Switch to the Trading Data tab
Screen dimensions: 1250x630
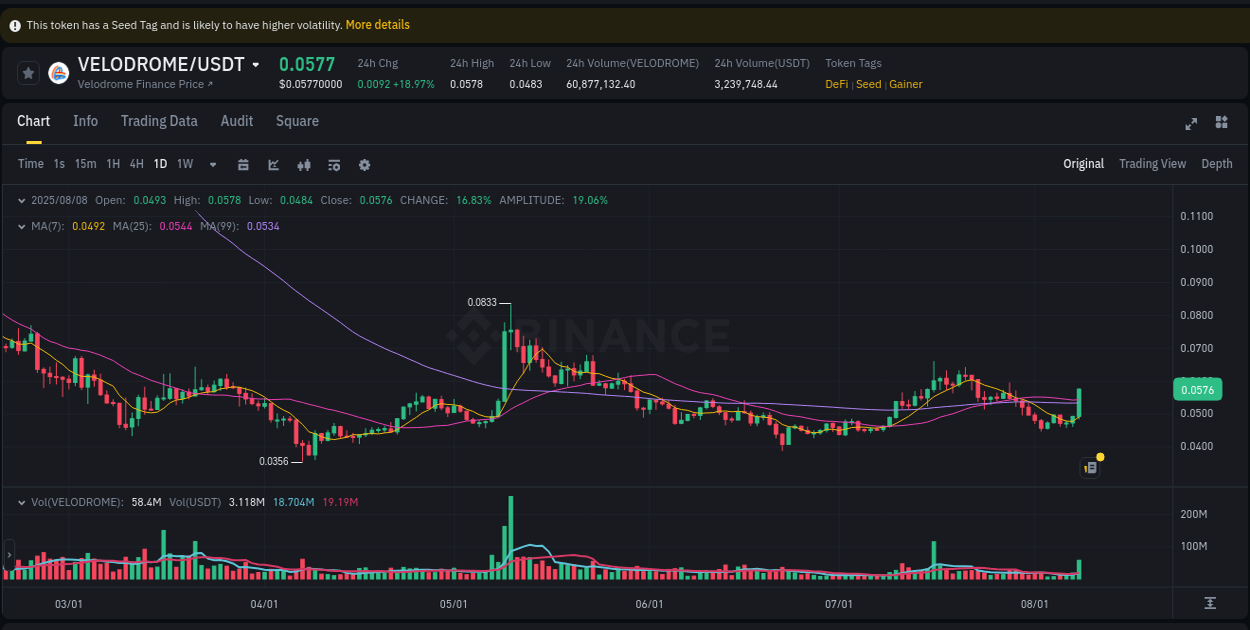pyautogui.click(x=159, y=121)
